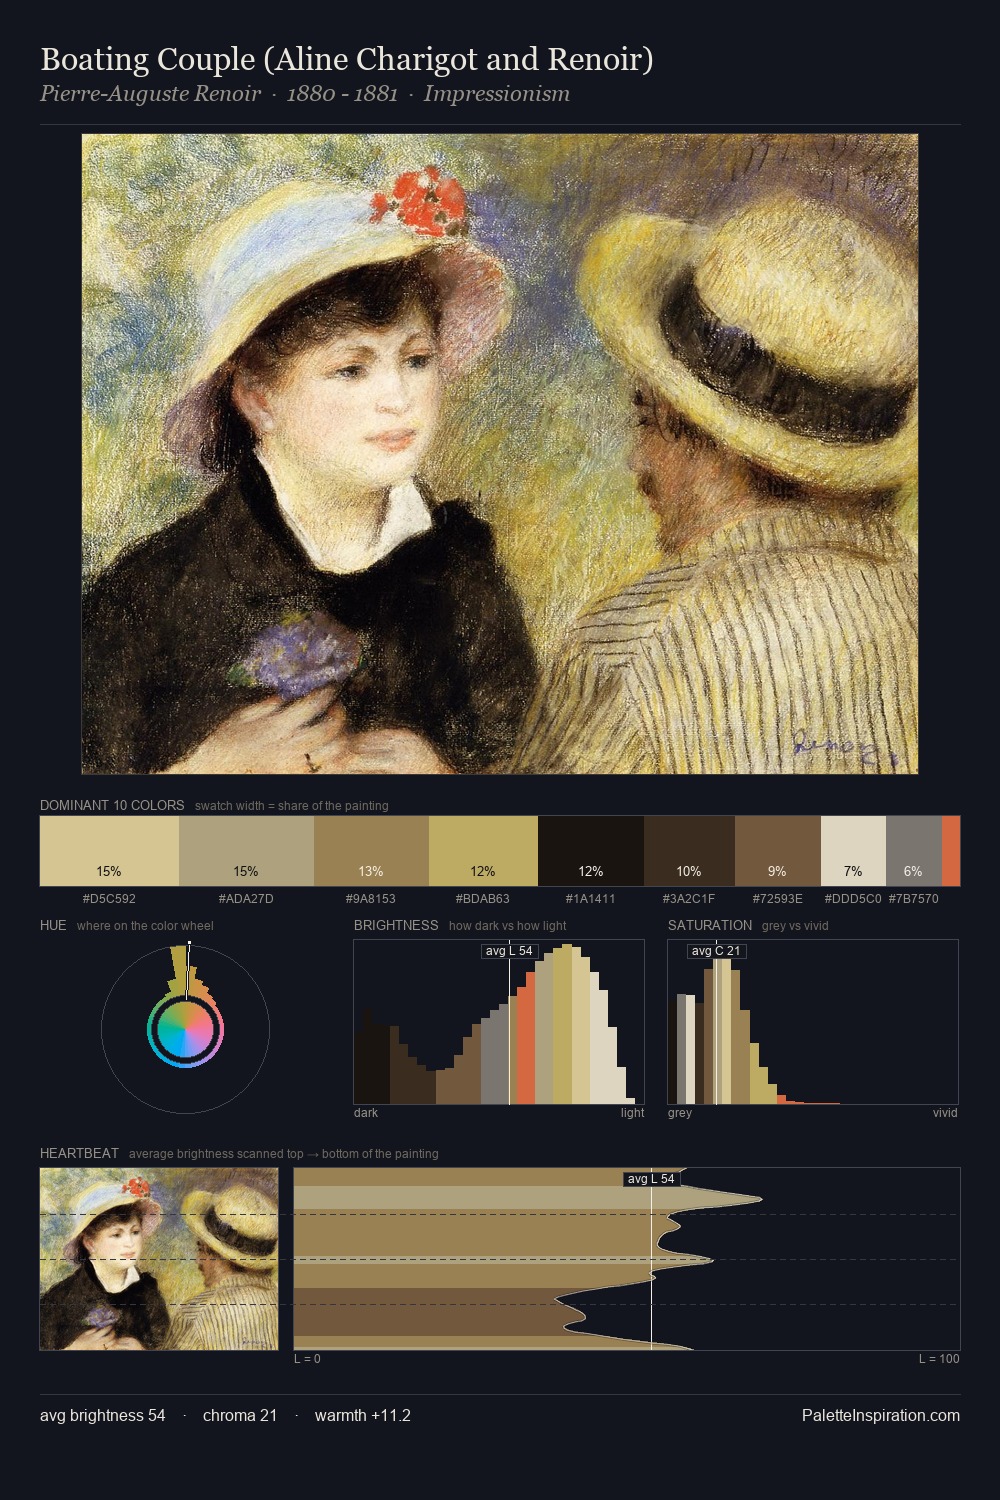1000x1500 pixels.
Task: Click the HEARTBEAT section heading
Action: [x=79, y=1153]
